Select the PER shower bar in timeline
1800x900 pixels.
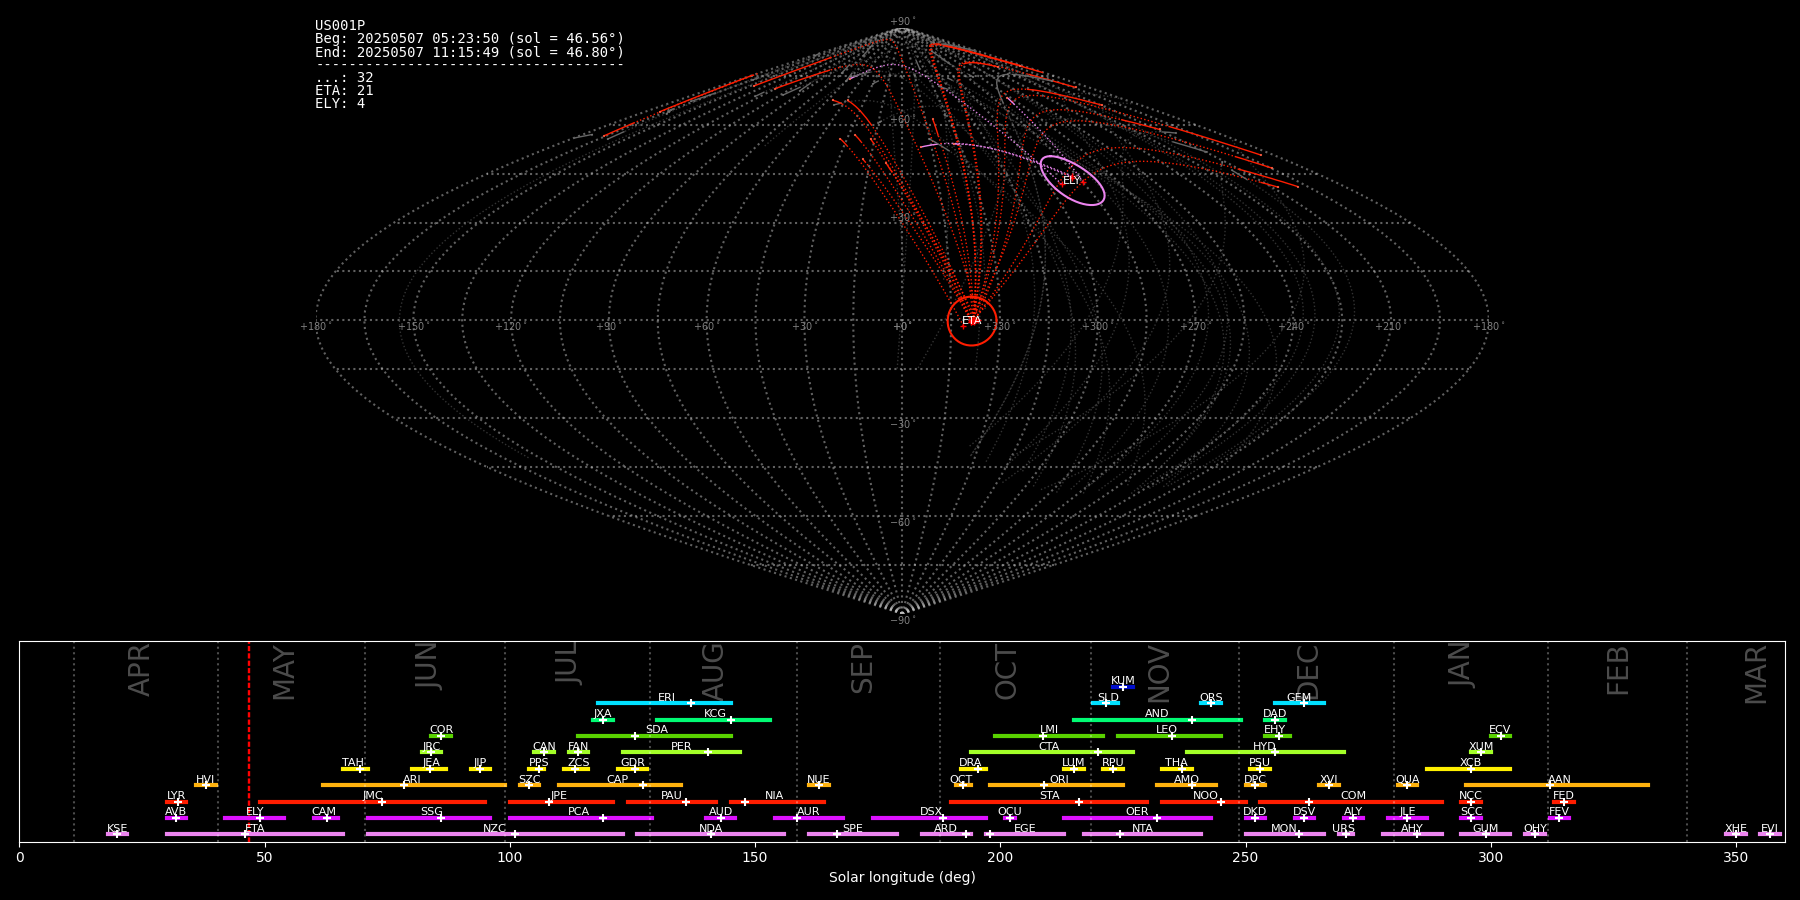681,752
